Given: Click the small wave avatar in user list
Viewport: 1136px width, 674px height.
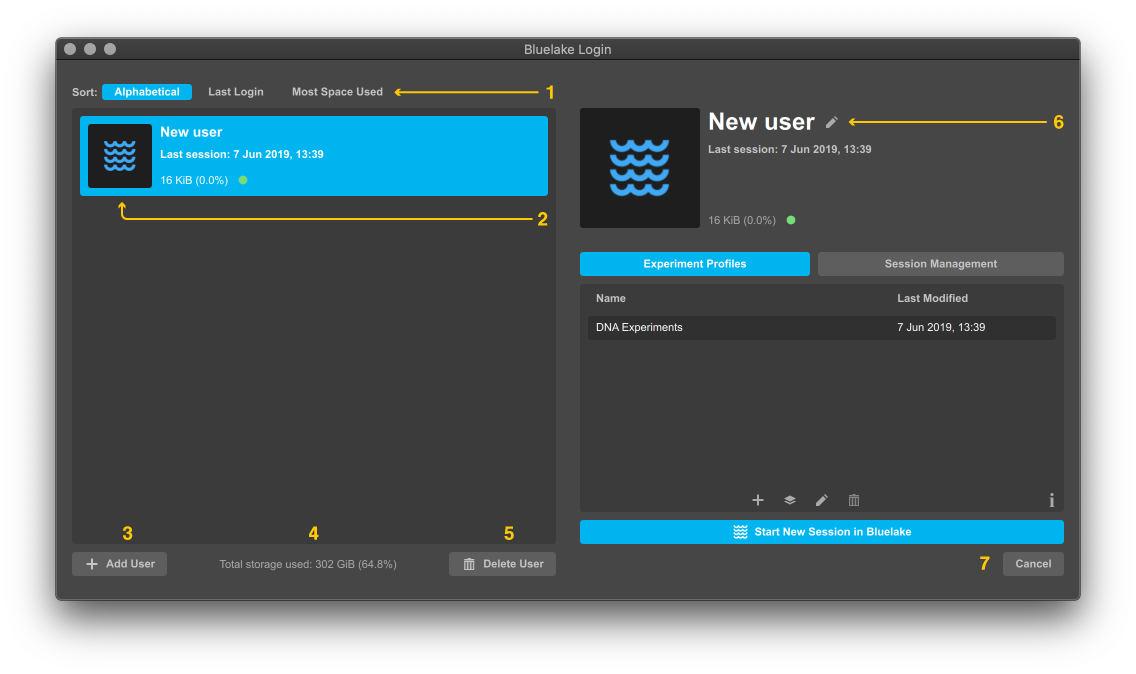Looking at the screenshot, I should click(x=120, y=156).
